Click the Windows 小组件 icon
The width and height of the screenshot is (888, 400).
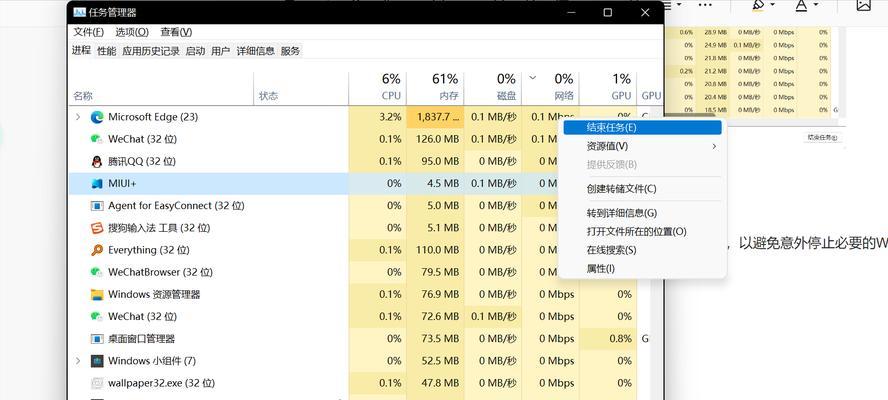[x=97, y=361]
